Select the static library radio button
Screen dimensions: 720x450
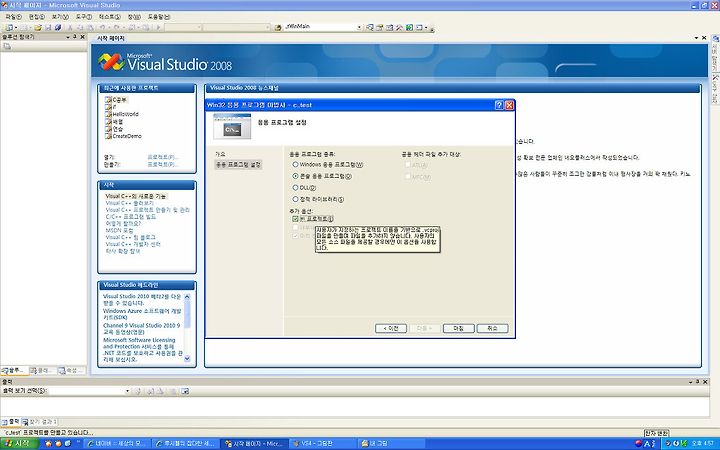(295, 199)
